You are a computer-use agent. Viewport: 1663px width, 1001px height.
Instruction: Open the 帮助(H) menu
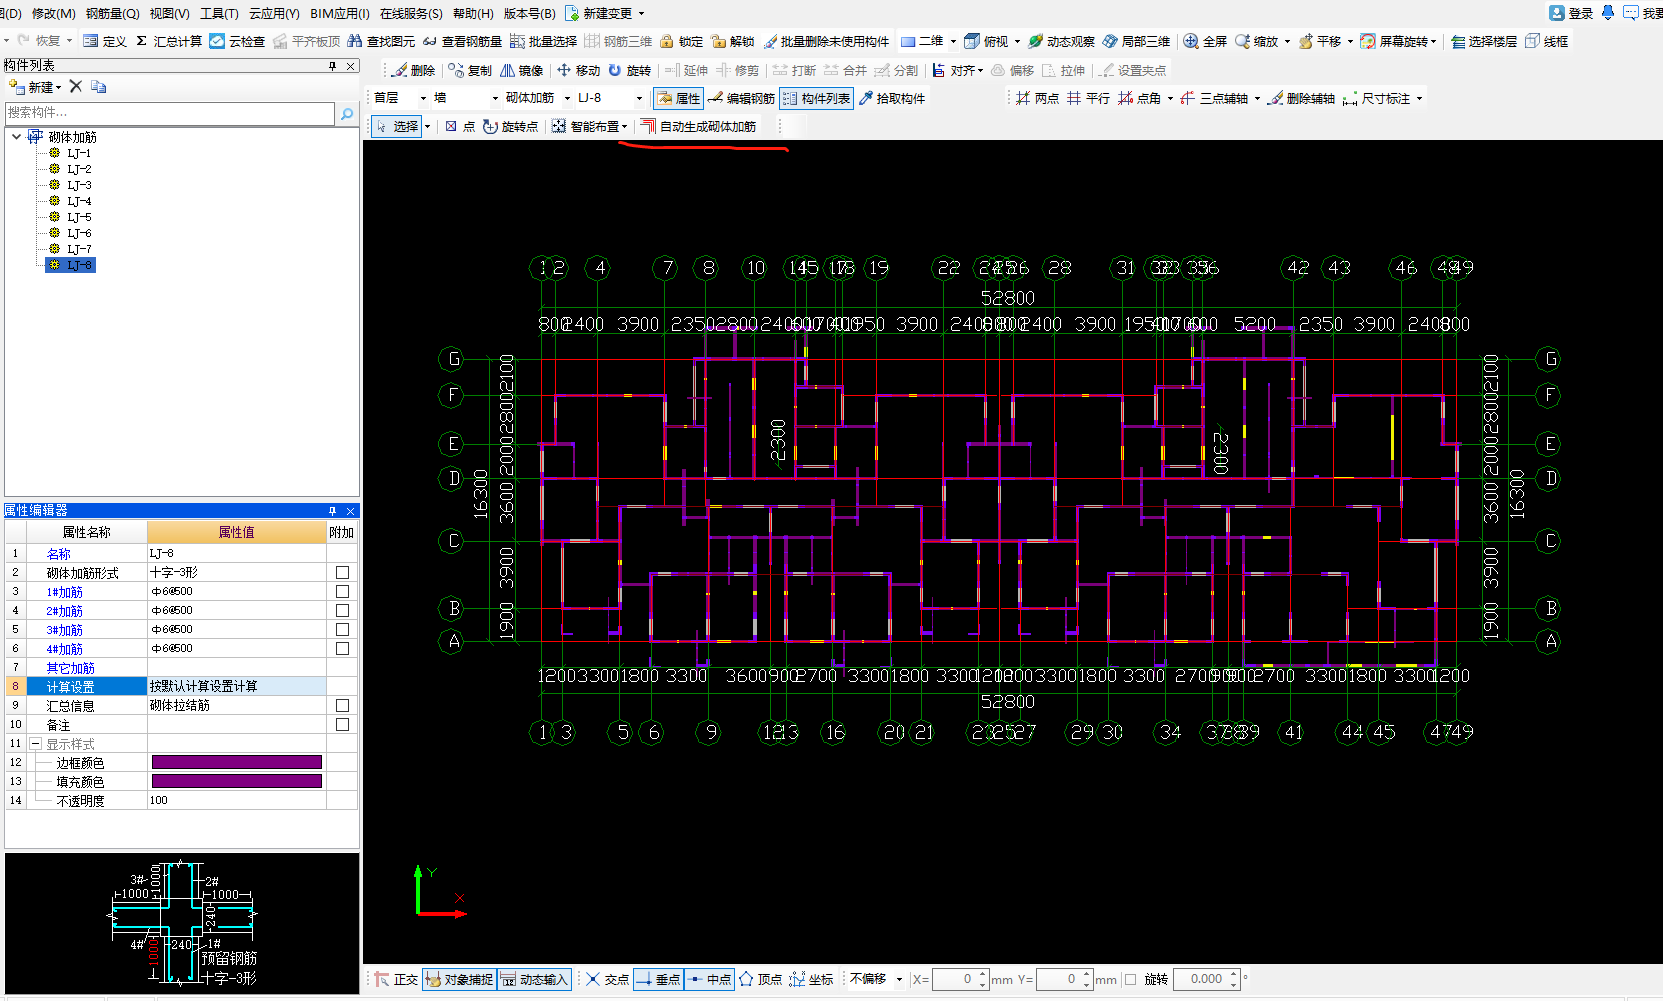pos(473,13)
